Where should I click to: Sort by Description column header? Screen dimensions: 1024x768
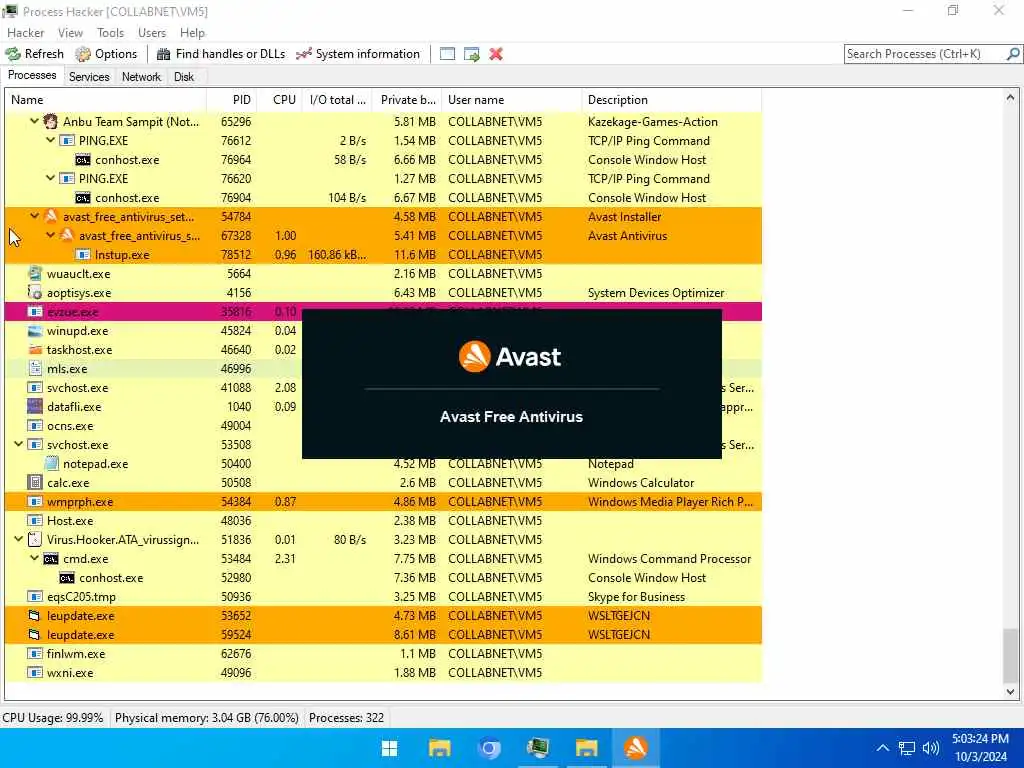pos(672,100)
